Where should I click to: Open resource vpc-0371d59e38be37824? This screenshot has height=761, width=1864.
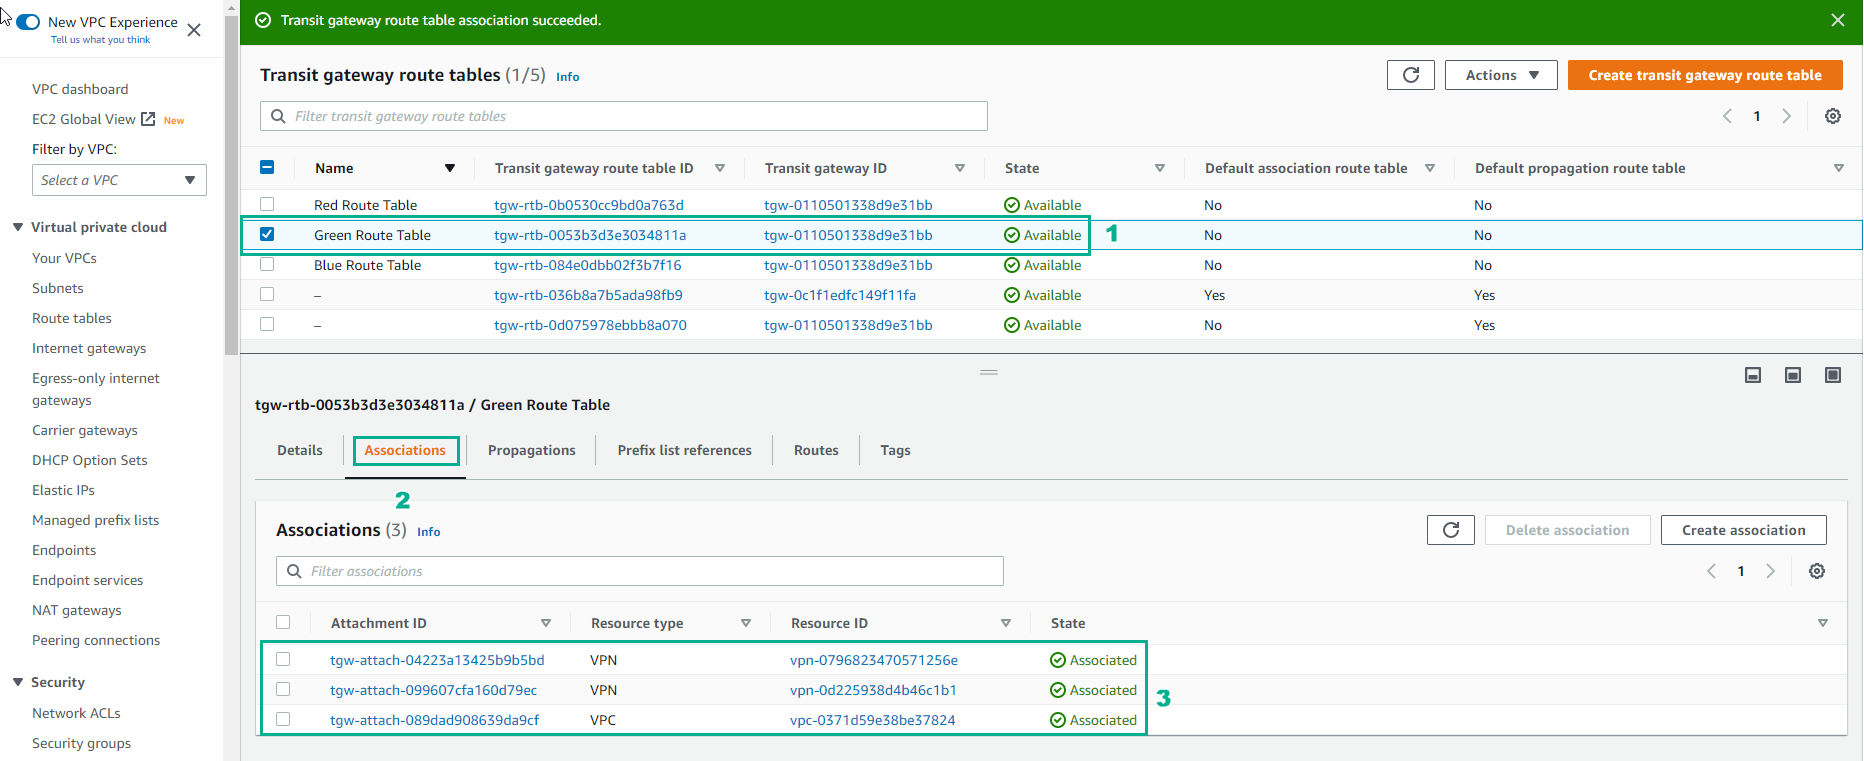click(x=873, y=720)
